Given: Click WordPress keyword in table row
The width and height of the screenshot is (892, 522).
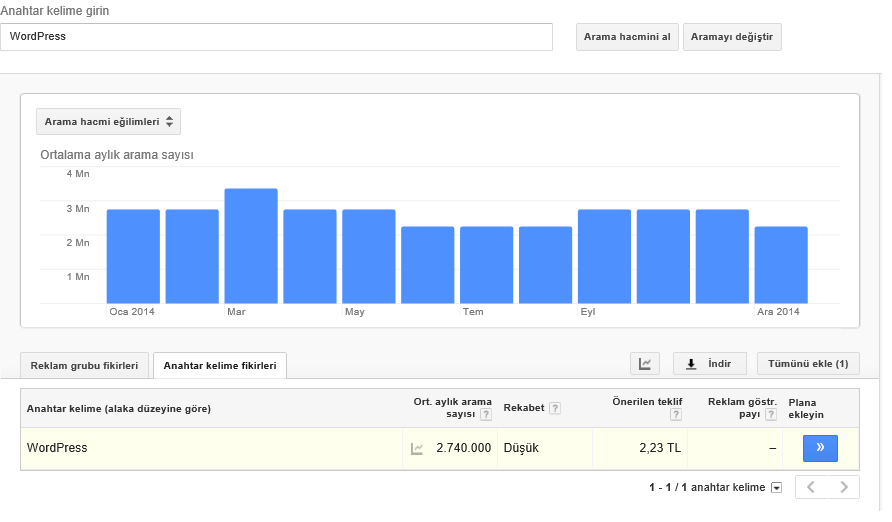Looking at the screenshot, I should (57, 448).
